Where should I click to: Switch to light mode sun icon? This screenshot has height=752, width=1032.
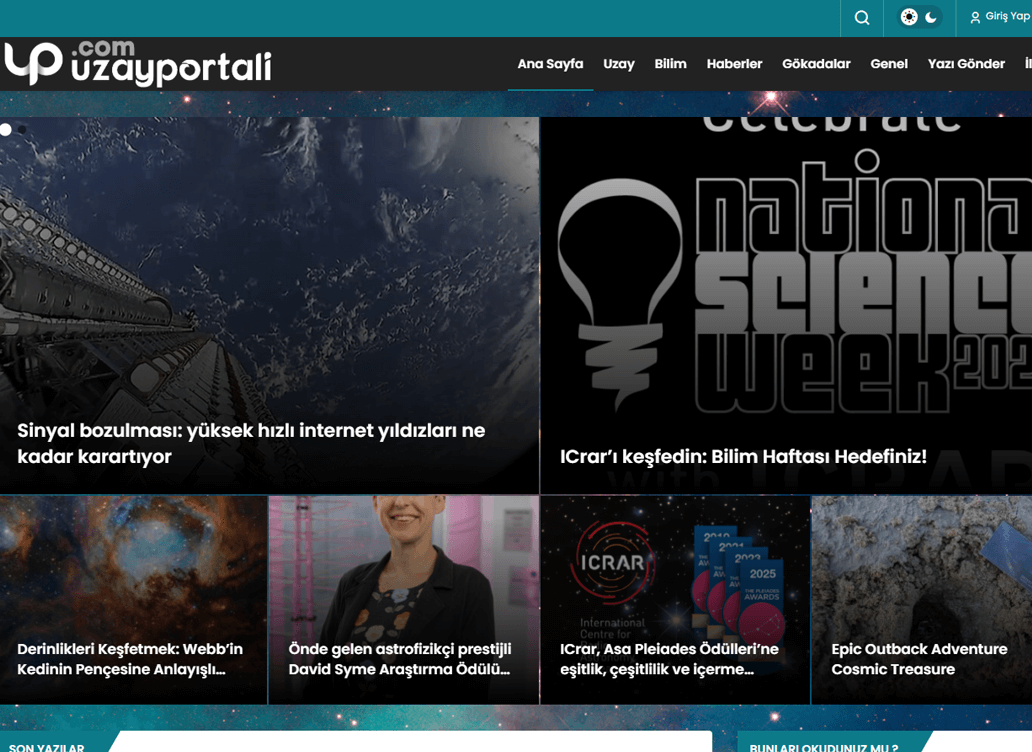point(909,17)
